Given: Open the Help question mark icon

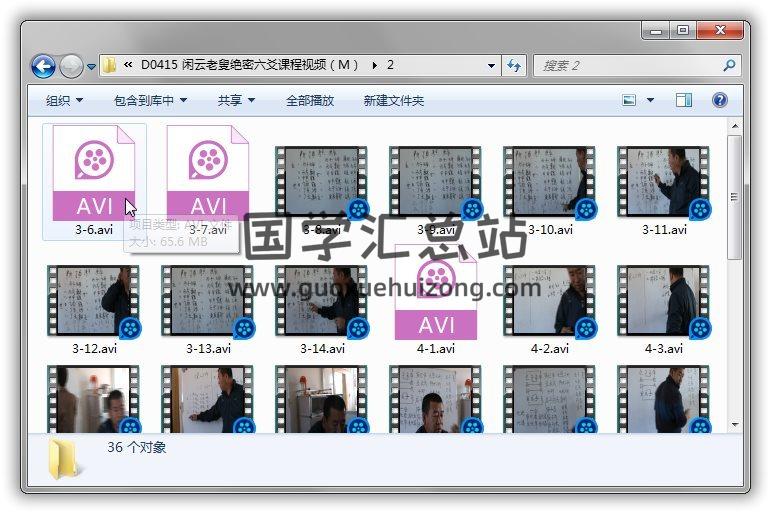Looking at the screenshot, I should pos(719,100).
